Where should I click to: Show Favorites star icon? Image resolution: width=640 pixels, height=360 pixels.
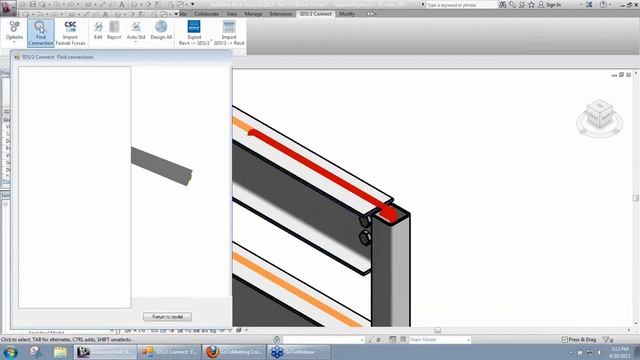point(531,5)
